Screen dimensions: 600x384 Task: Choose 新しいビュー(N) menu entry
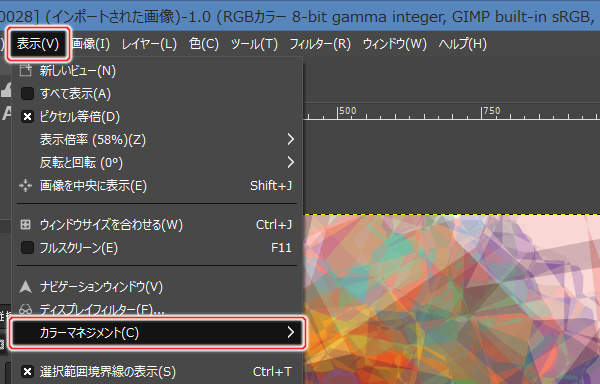click(157, 71)
